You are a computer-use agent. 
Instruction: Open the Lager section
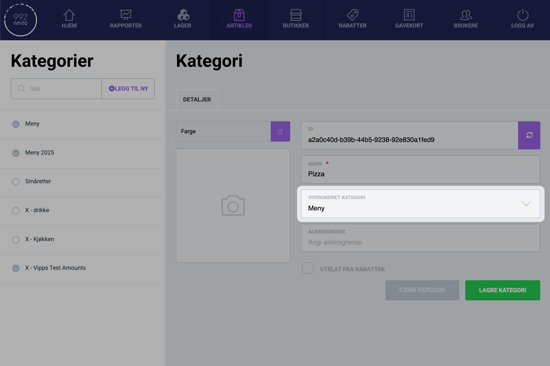182,19
